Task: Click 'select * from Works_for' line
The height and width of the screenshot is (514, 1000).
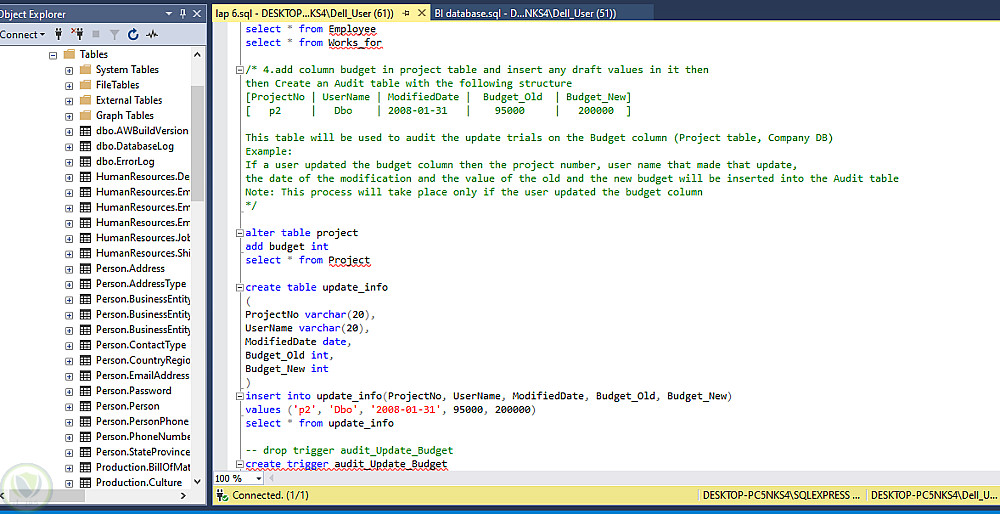Action: click(x=314, y=43)
